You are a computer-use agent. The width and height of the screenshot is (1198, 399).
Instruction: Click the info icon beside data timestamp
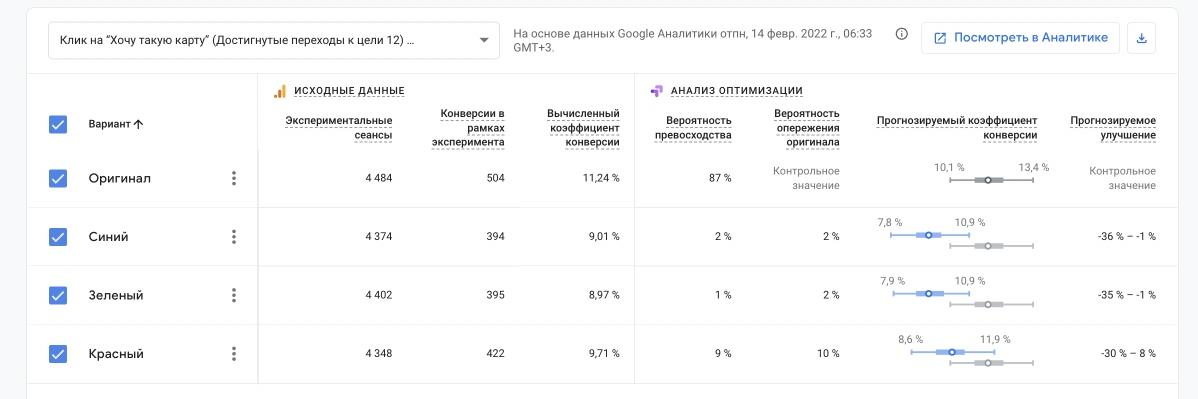point(902,34)
